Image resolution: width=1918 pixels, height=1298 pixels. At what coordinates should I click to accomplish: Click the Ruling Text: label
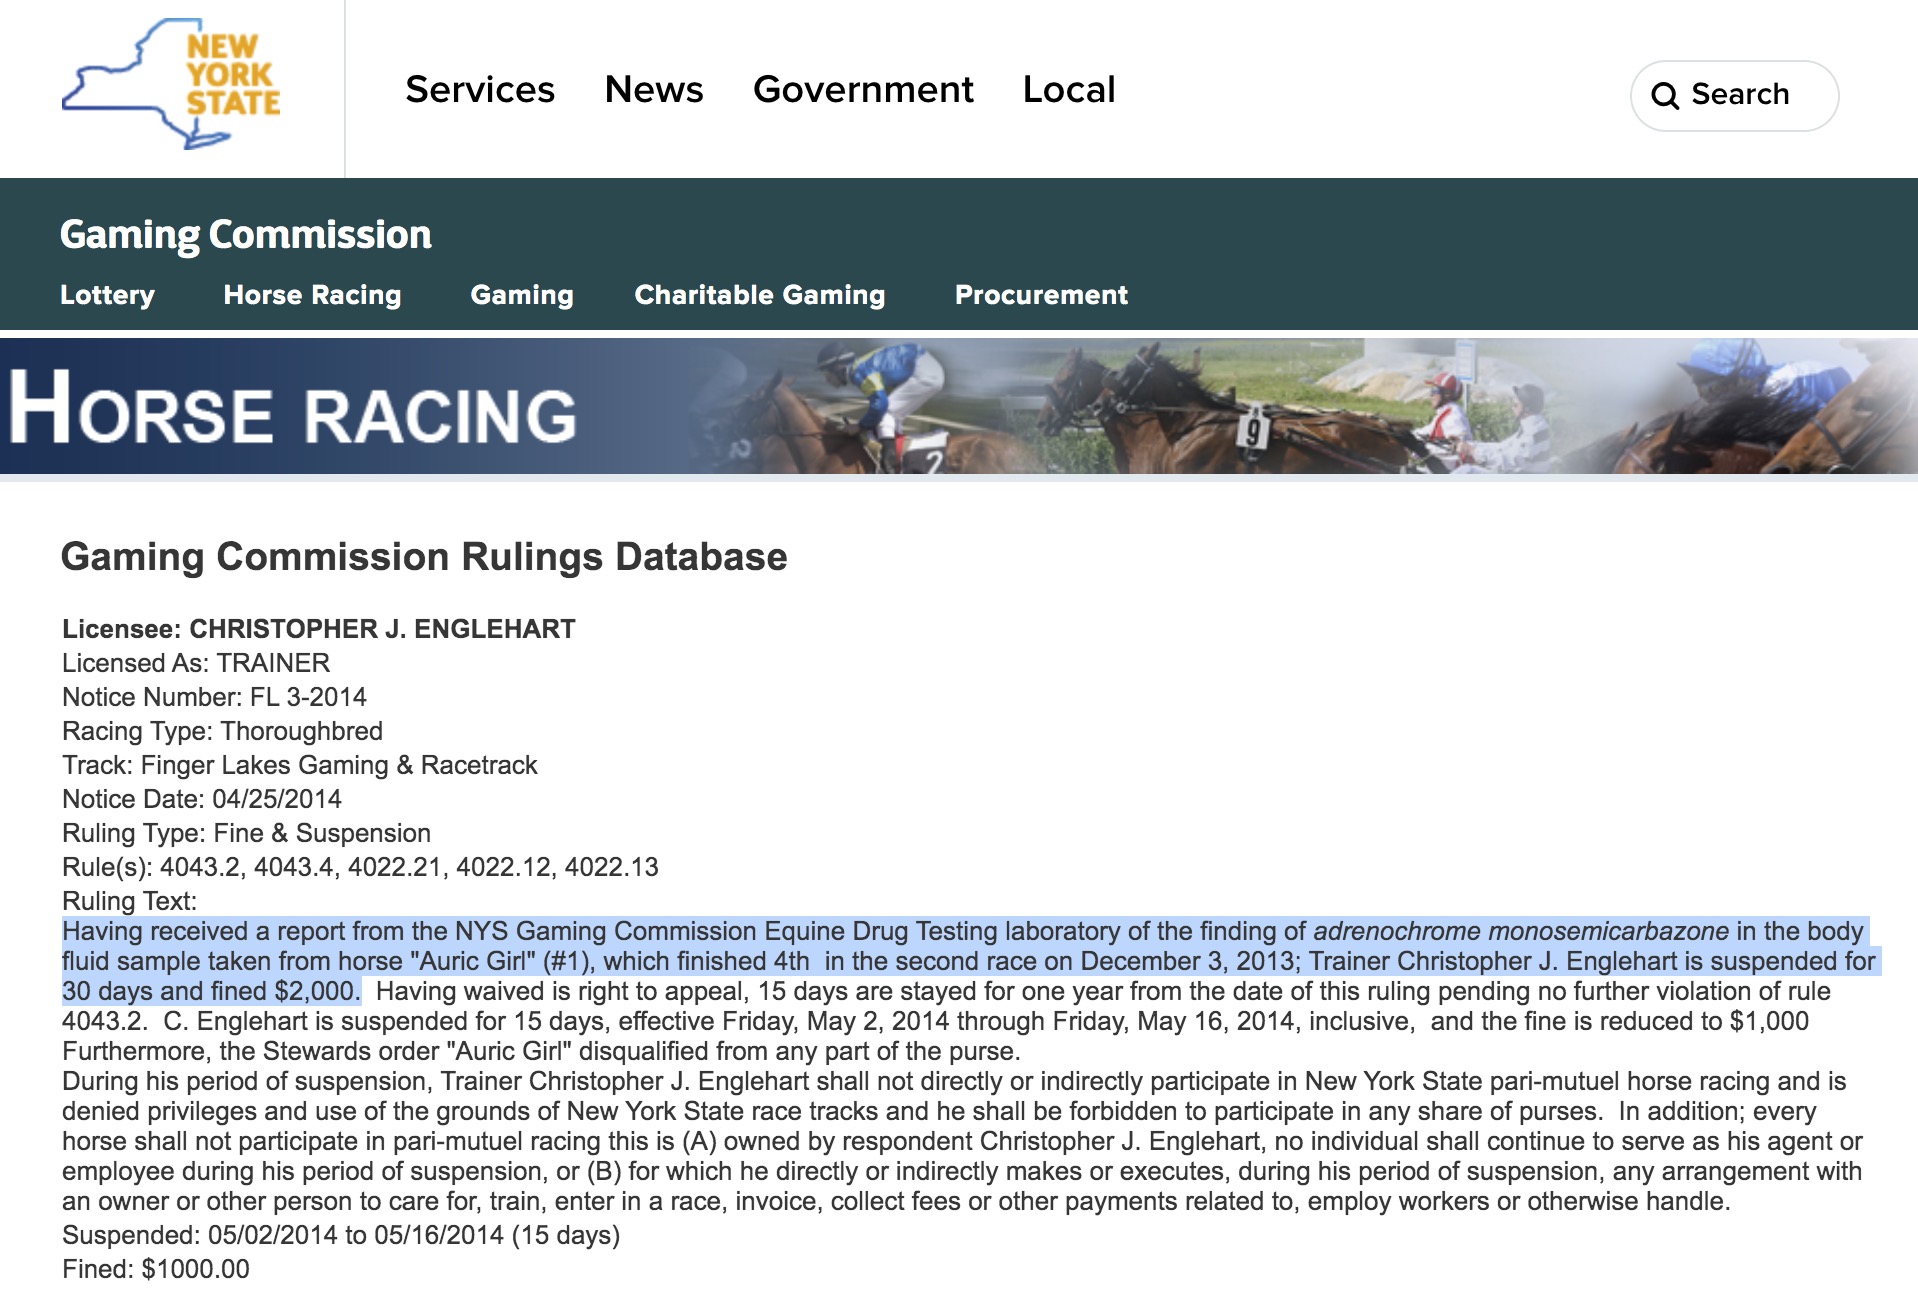pyautogui.click(x=130, y=901)
